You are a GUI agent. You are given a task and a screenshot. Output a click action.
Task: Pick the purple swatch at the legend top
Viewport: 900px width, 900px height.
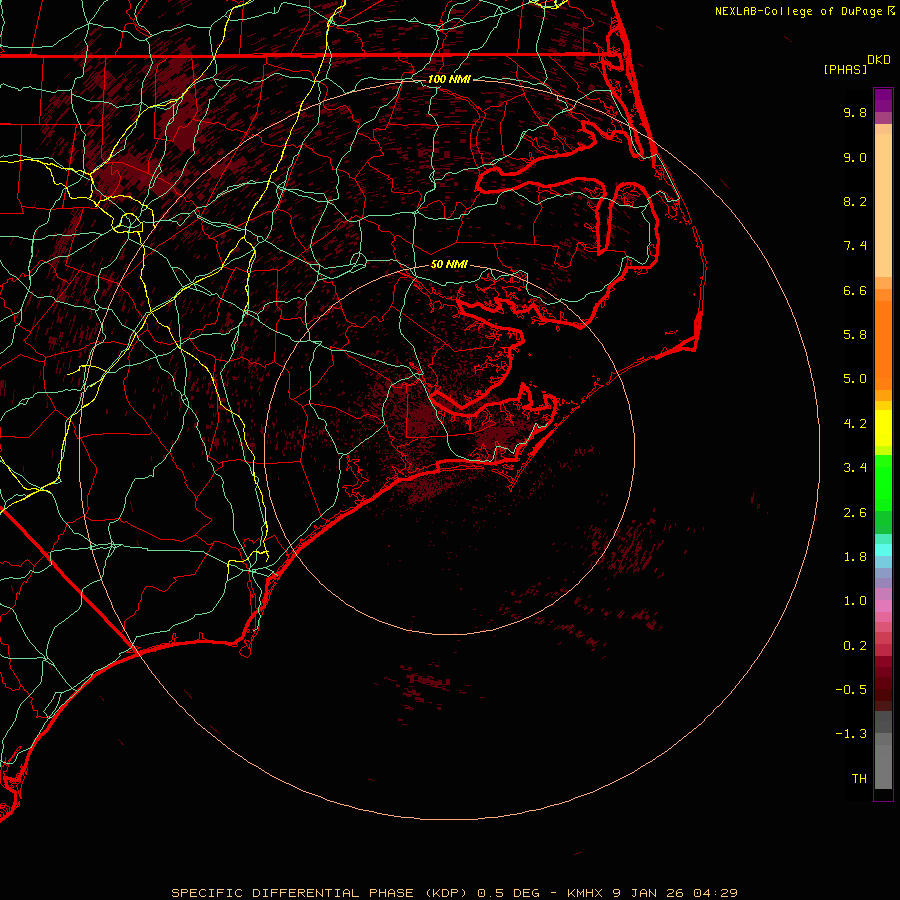tap(883, 100)
